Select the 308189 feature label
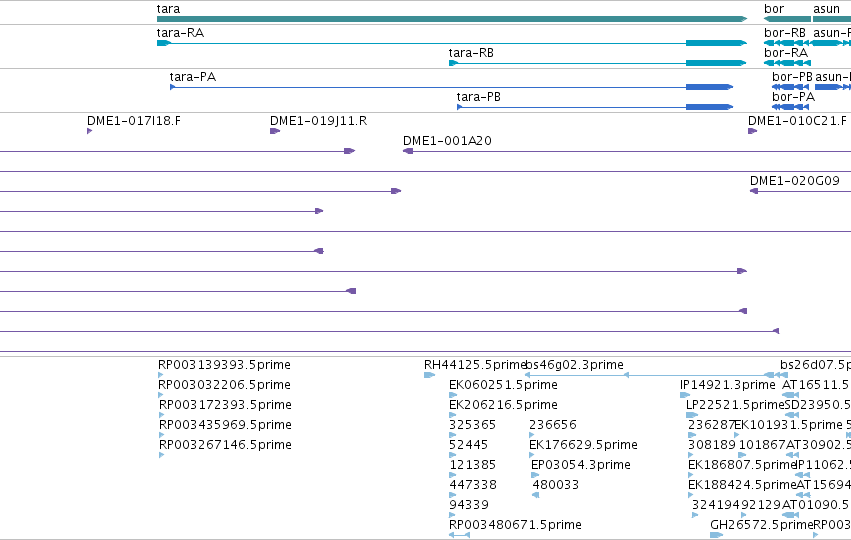Viewport: 851px width, 540px height. coord(712,444)
